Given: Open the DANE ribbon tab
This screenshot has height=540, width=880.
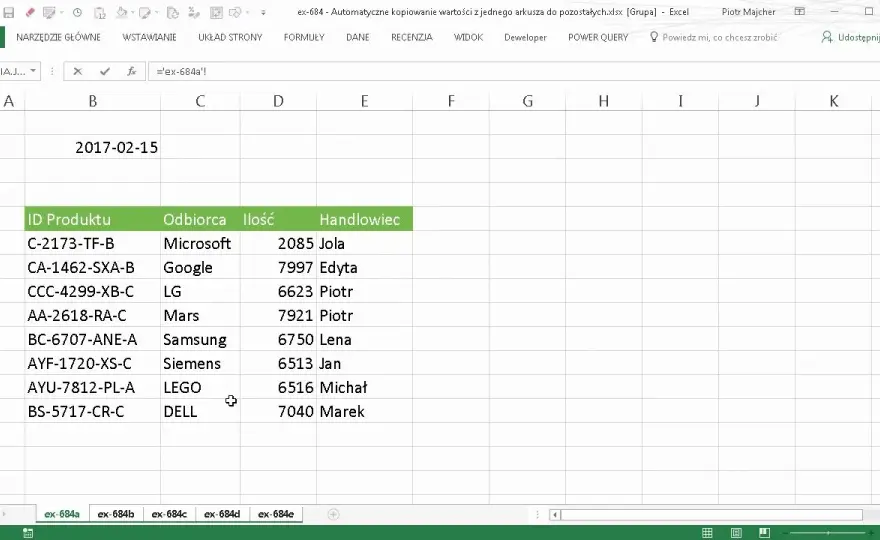Looking at the screenshot, I should tap(358, 38).
